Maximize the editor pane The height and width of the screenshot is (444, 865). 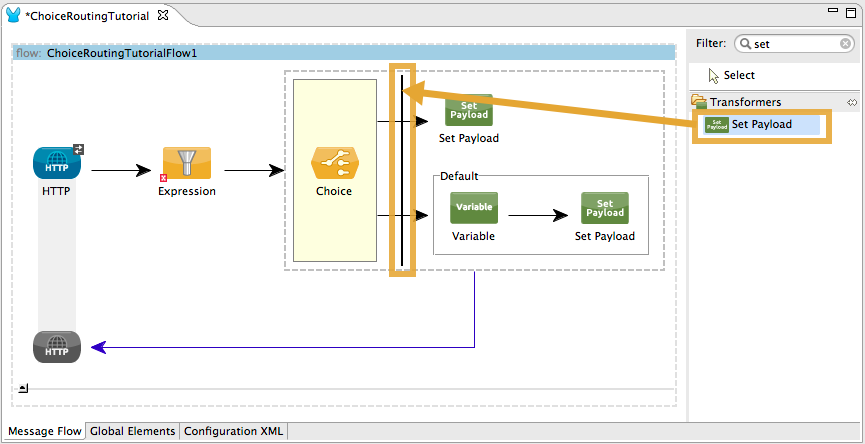point(852,10)
